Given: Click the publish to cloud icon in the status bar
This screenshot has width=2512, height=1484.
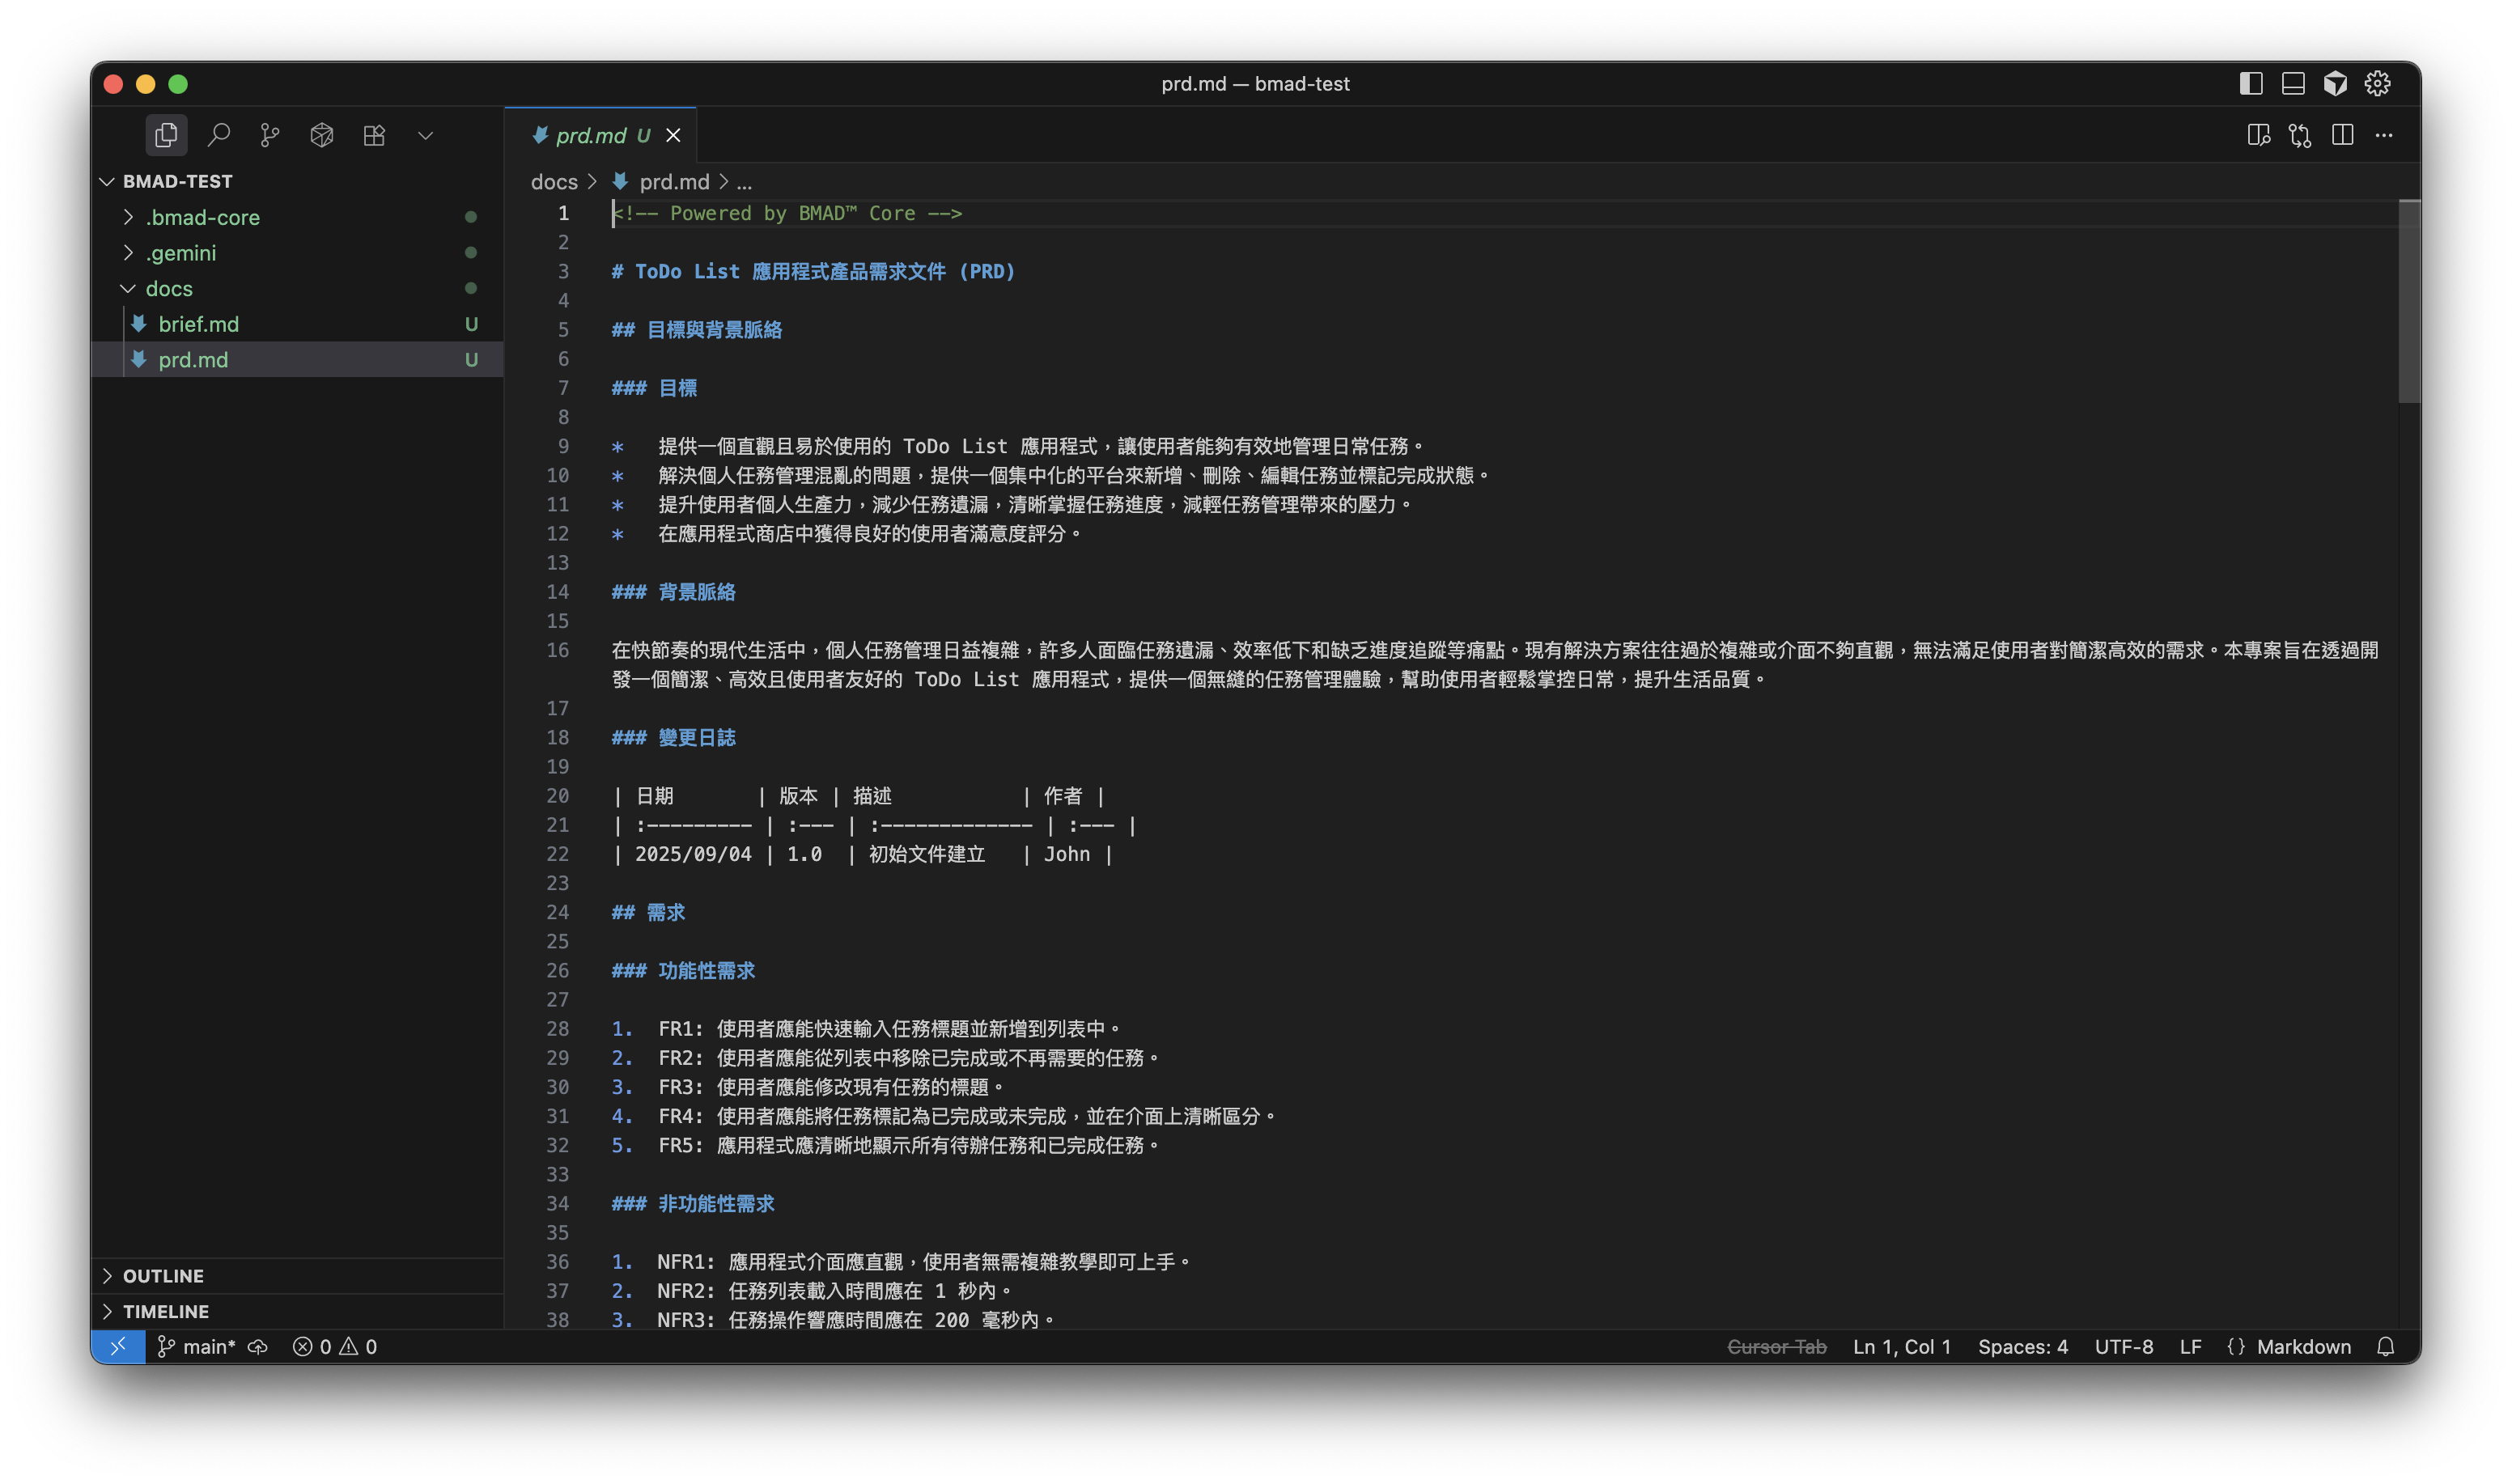Looking at the screenshot, I should (x=258, y=1347).
